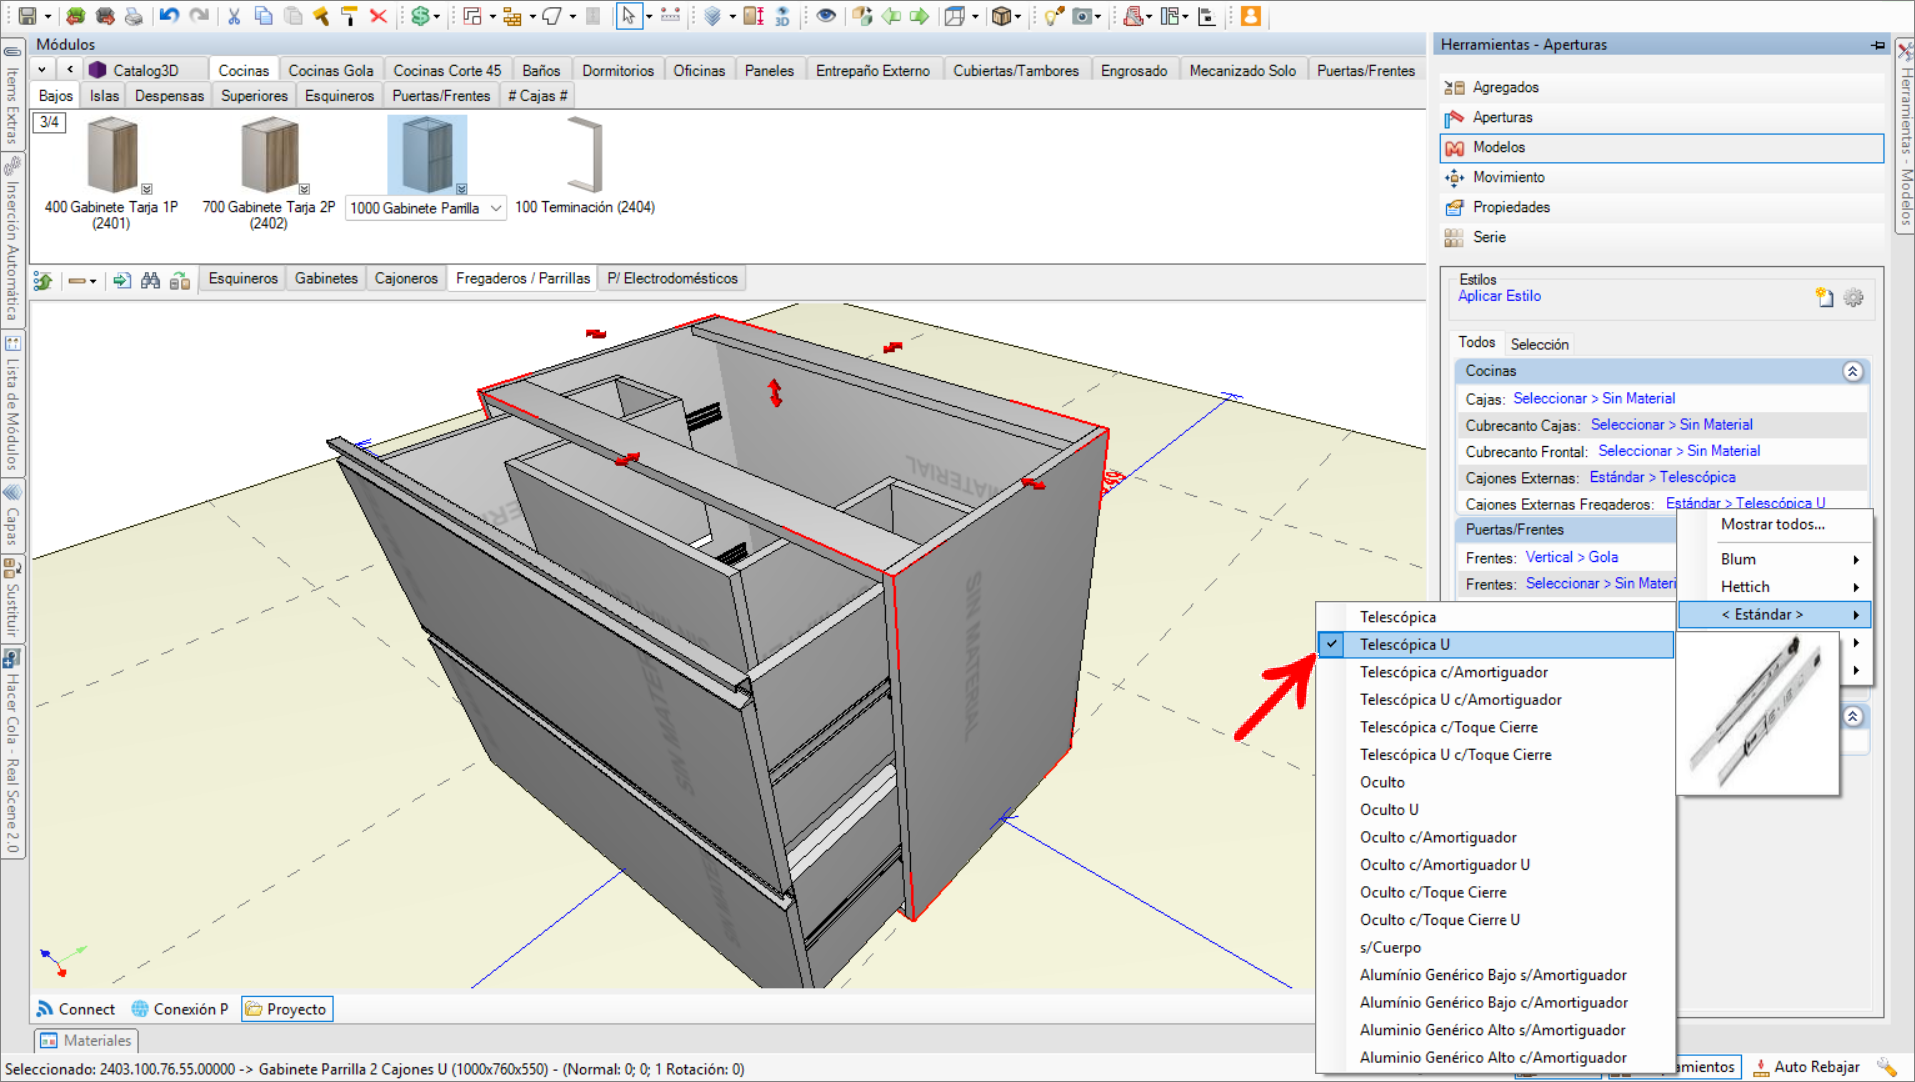Click the green dollar budget icon
The height and width of the screenshot is (1082, 1915).
pos(420,16)
